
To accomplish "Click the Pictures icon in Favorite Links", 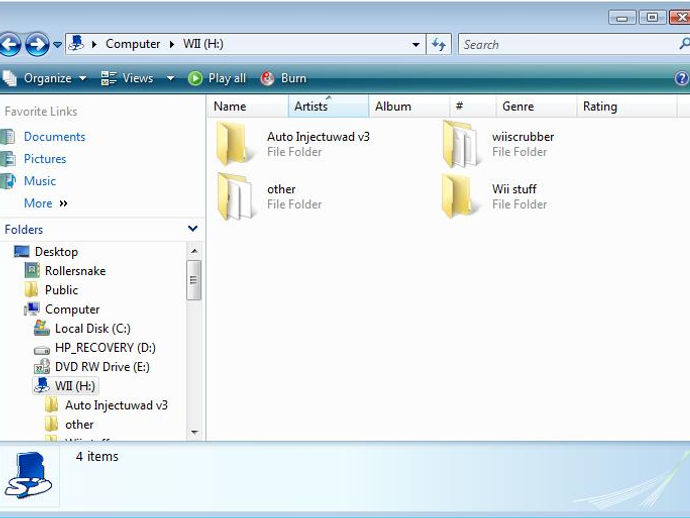I will (x=7, y=159).
